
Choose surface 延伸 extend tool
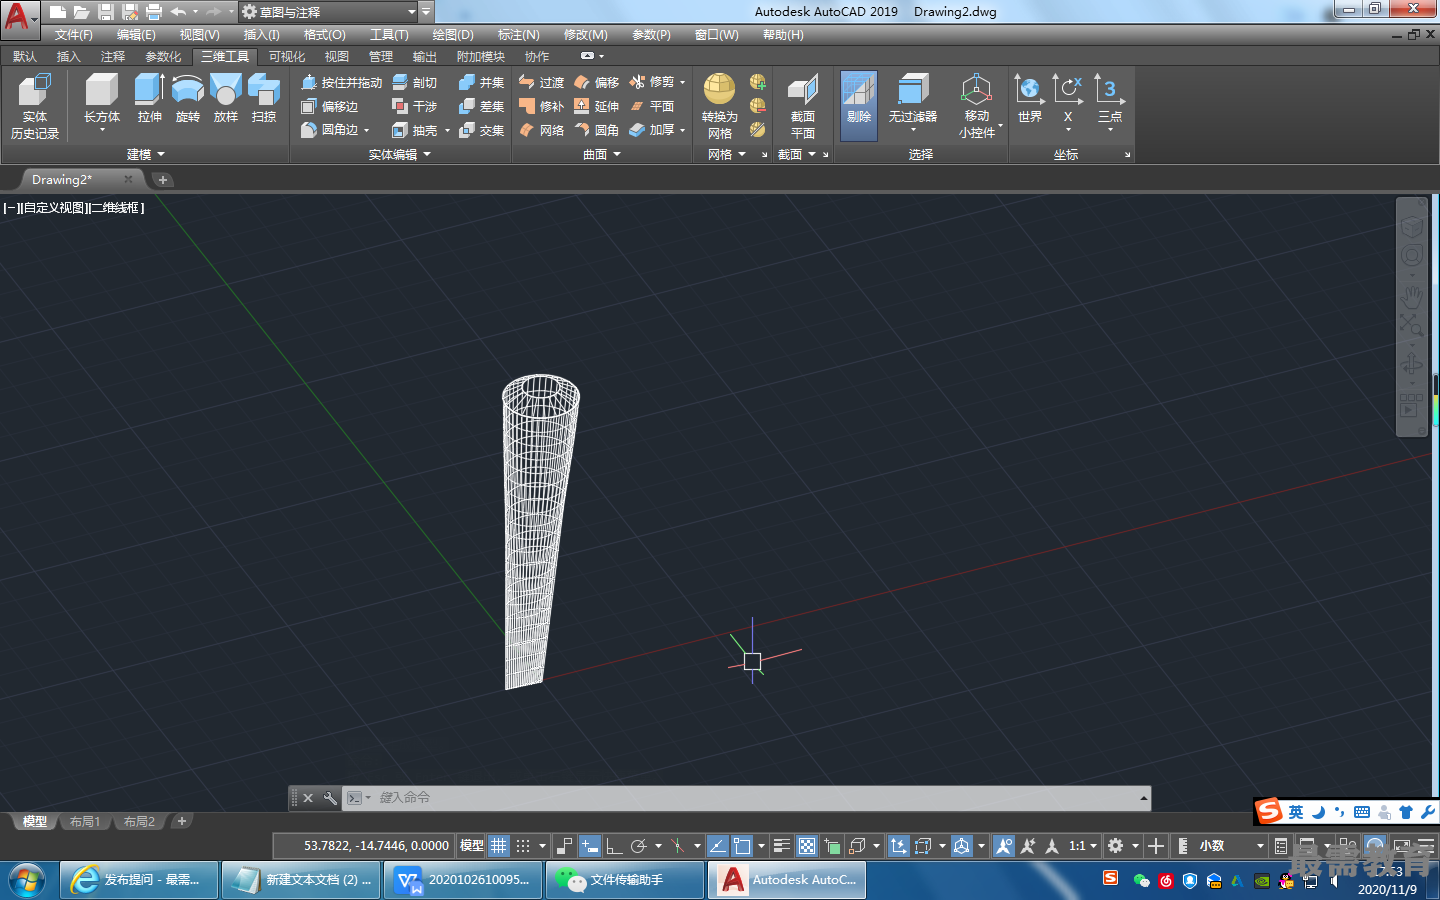click(x=596, y=106)
